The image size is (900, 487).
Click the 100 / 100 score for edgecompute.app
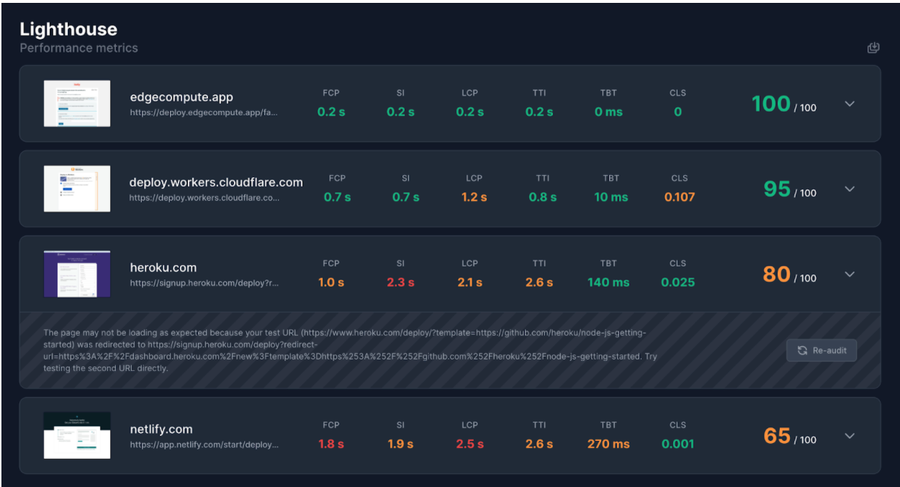click(784, 104)
